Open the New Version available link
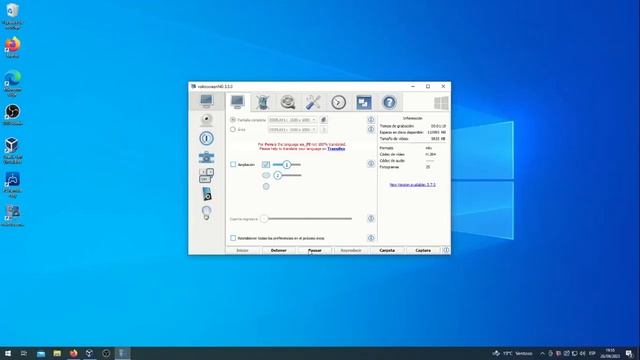Viewport: 640px width, 360px height. (x=412, y=185)
